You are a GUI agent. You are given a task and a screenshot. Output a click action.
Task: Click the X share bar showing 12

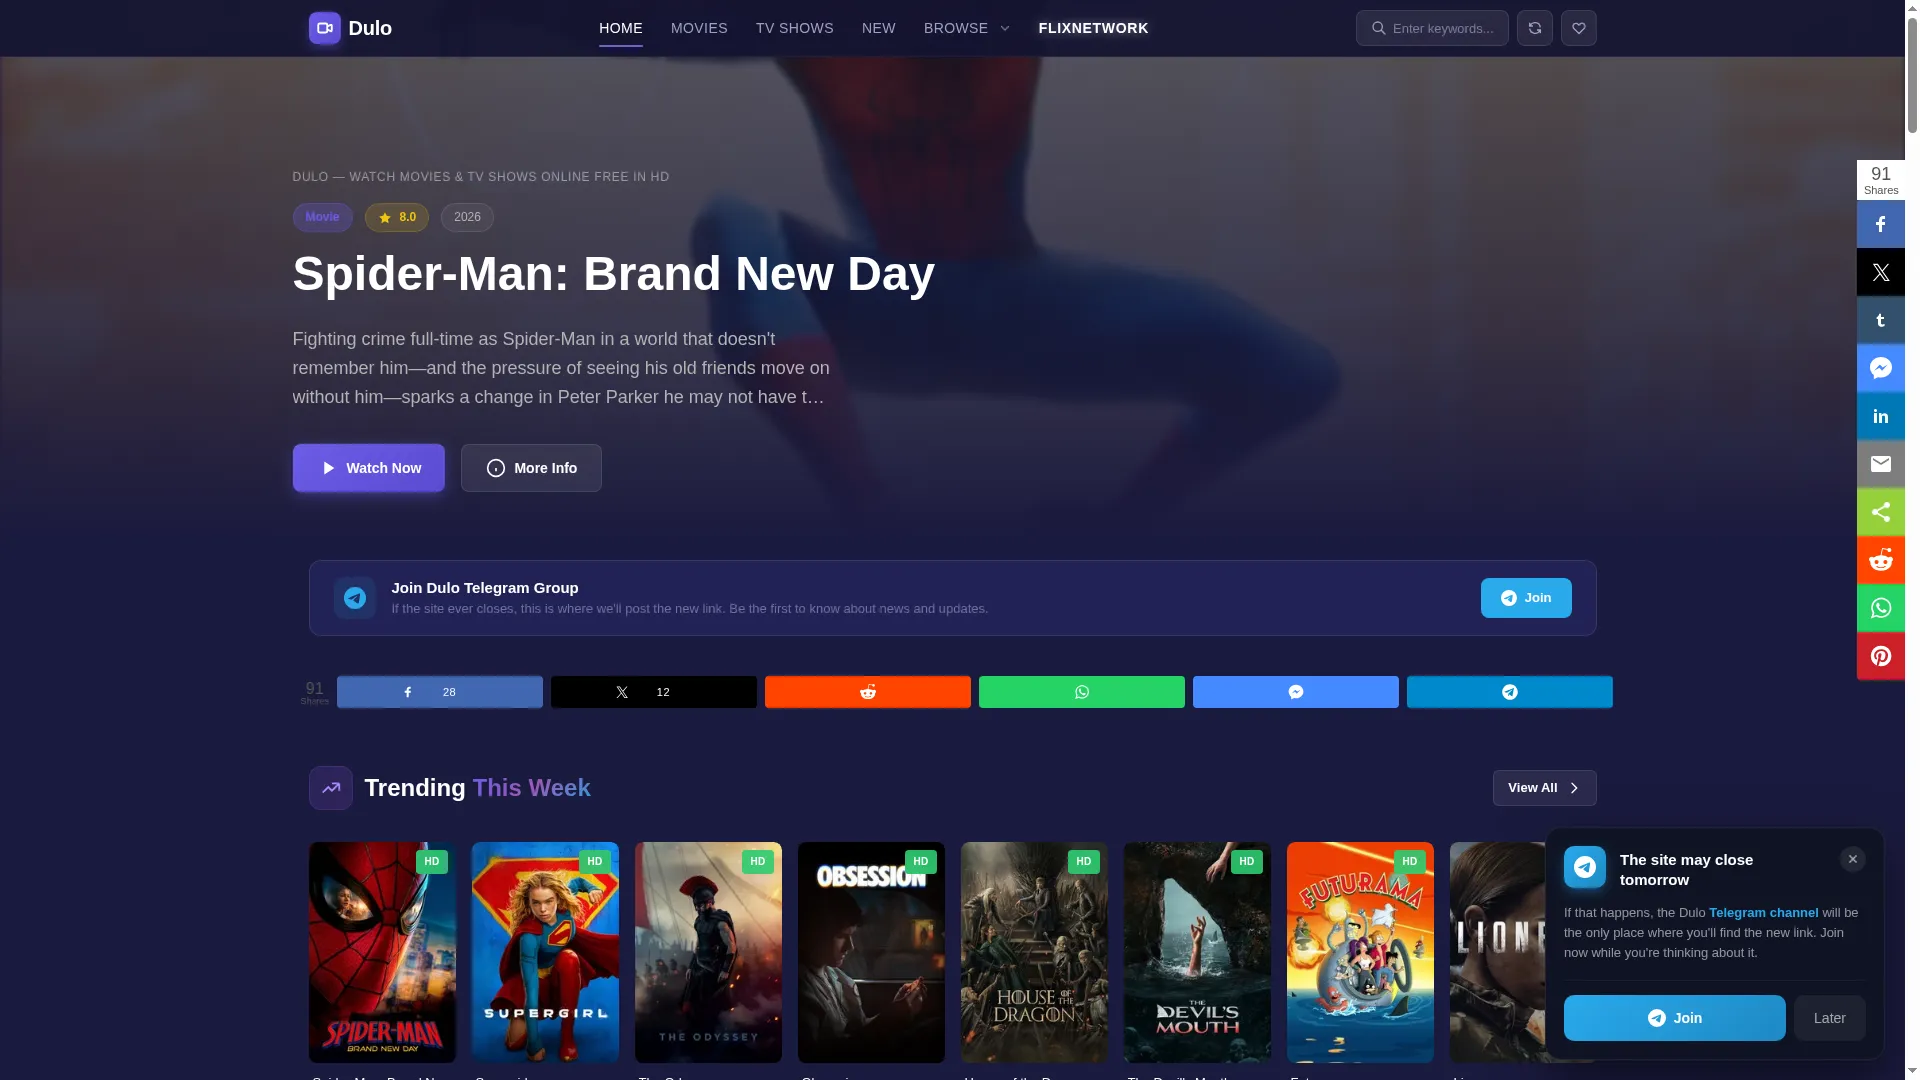(x=654, y=692)
